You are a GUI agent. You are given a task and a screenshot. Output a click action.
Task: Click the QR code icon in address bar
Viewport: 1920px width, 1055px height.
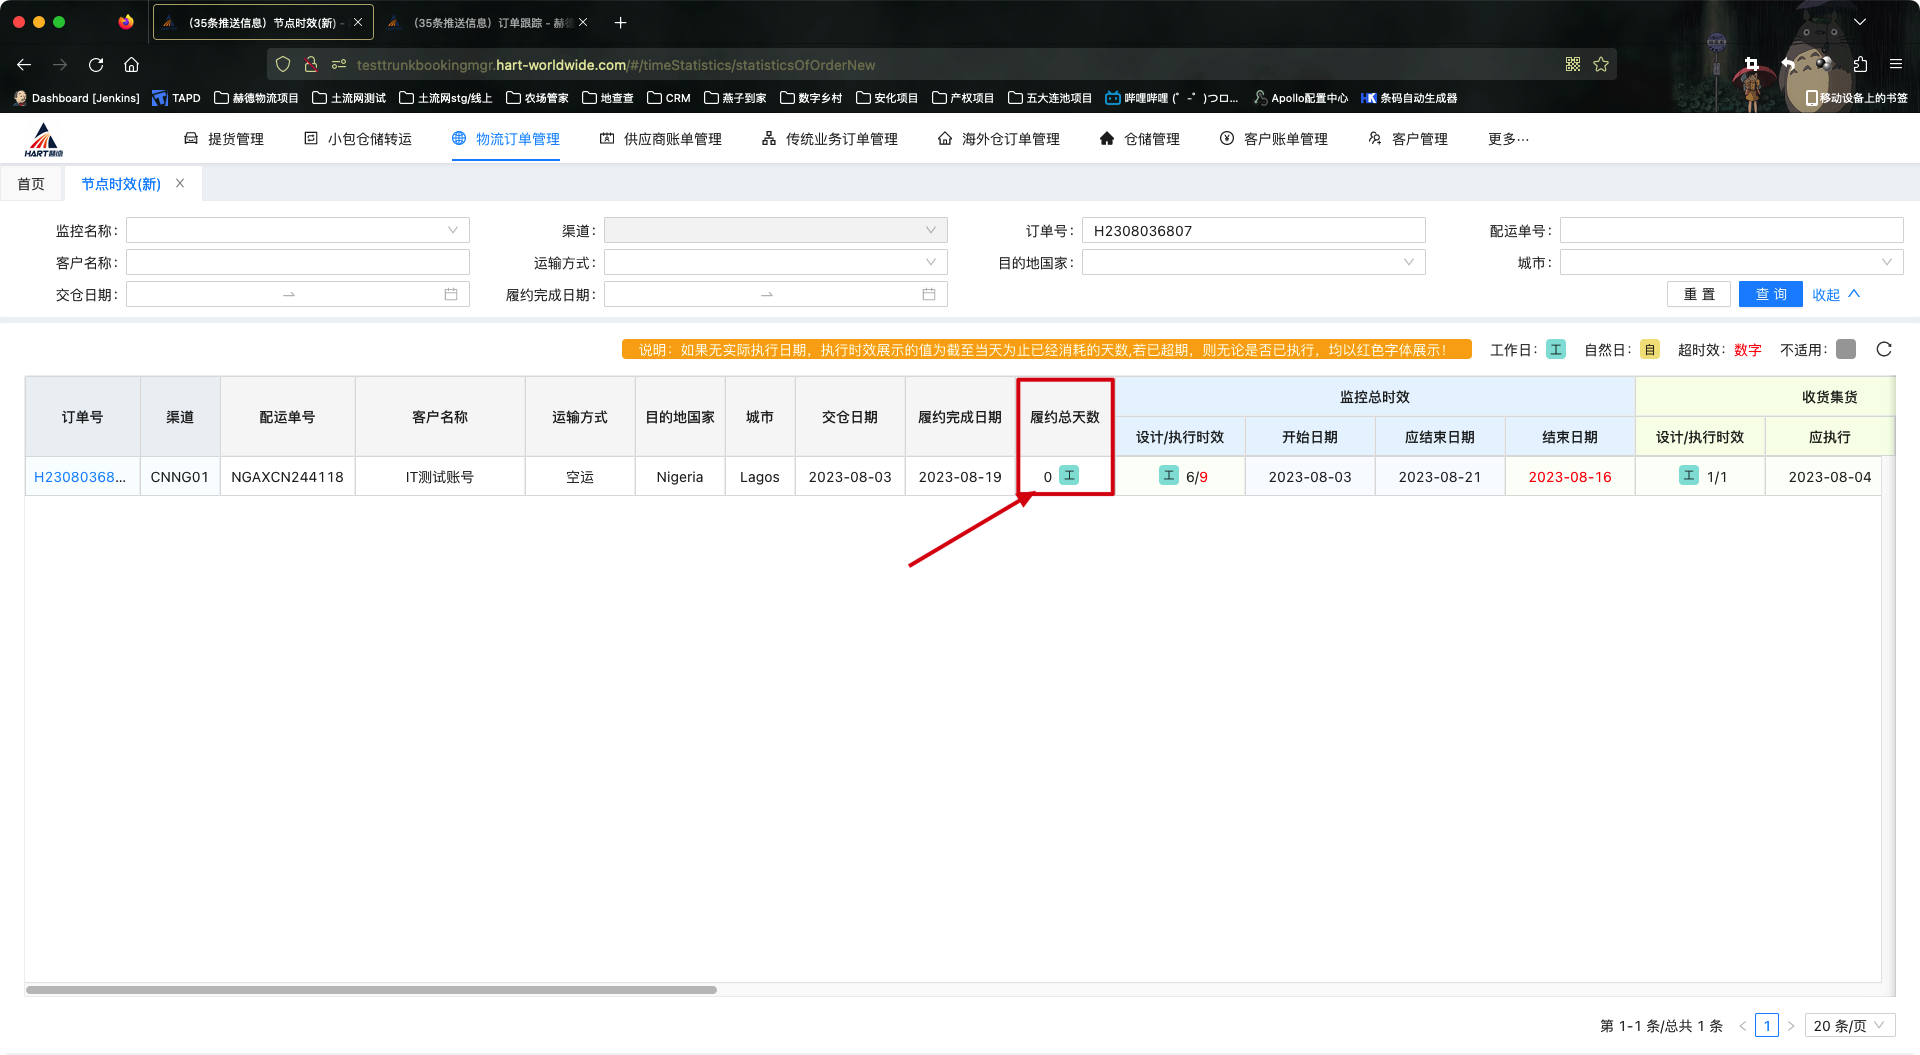coord(1573,65)
